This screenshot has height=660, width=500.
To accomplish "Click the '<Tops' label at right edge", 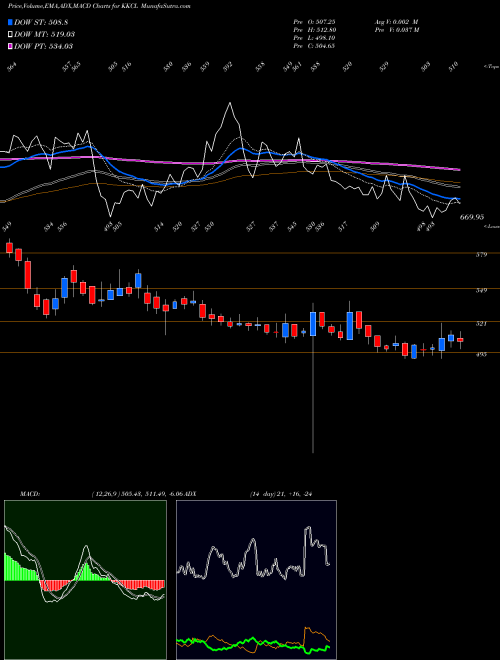I will (491, 66).
